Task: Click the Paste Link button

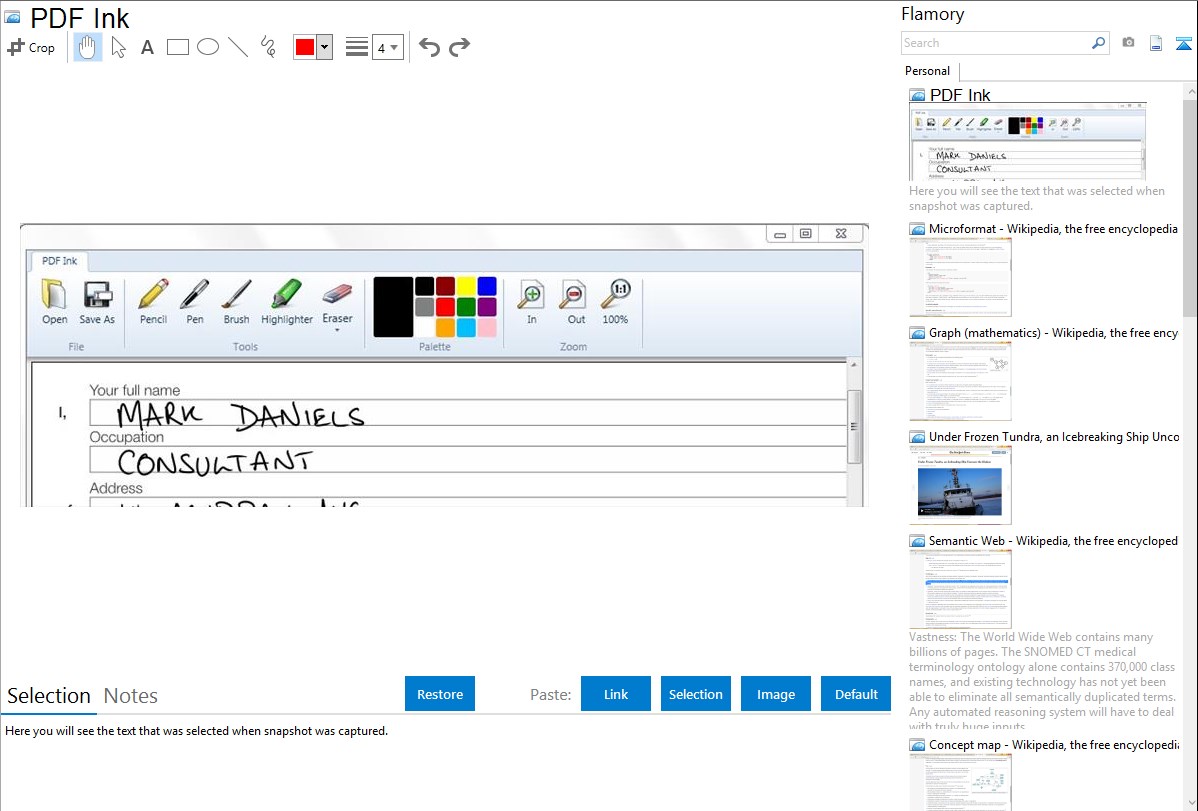Action: tap(616, 694)
